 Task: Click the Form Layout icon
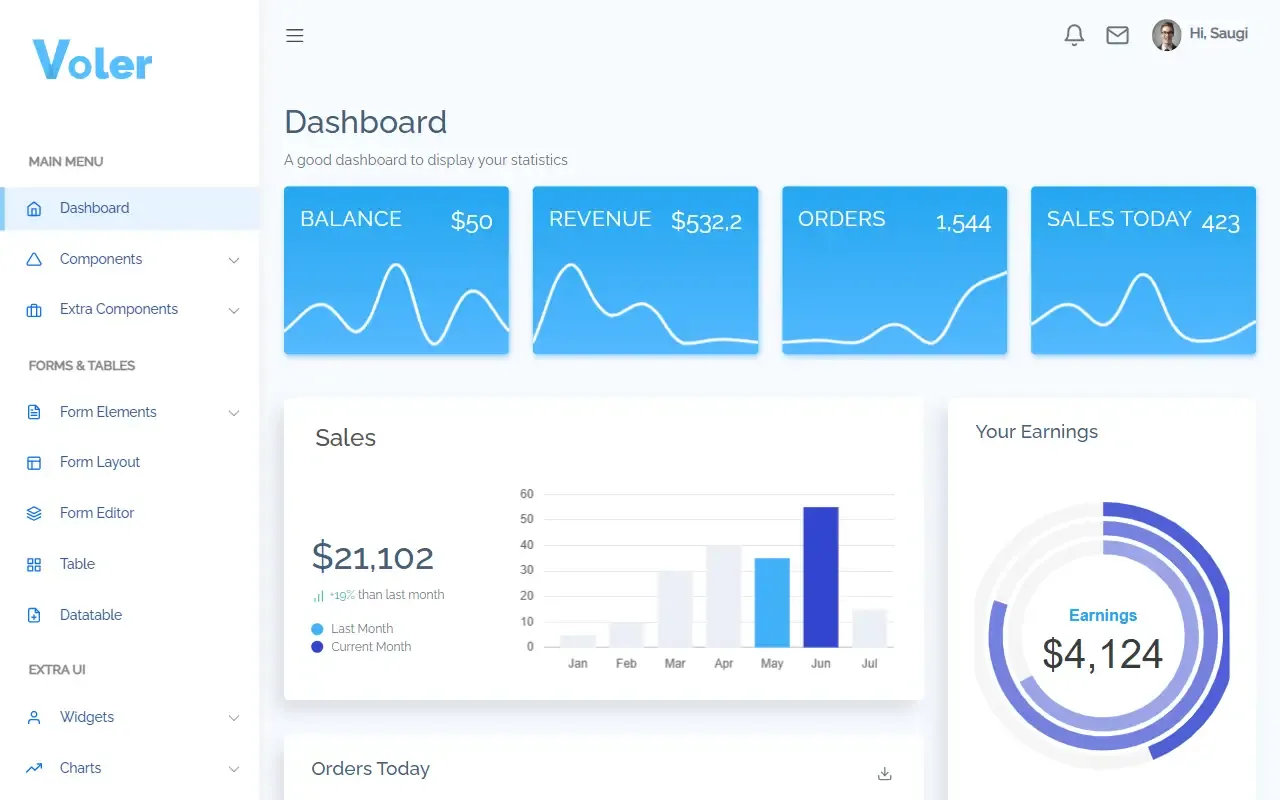(x=34, y=463)
